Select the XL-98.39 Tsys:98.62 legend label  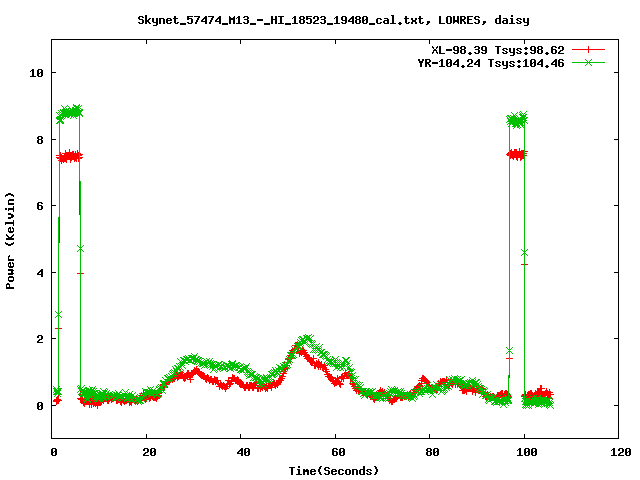coord(498,50)
